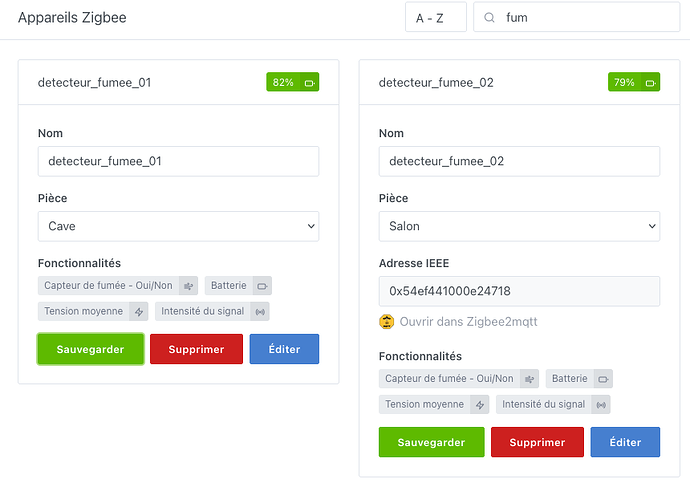Focus the search field containing fum
The width and height of the screenshot is (690, 483).
pos(576,17)
